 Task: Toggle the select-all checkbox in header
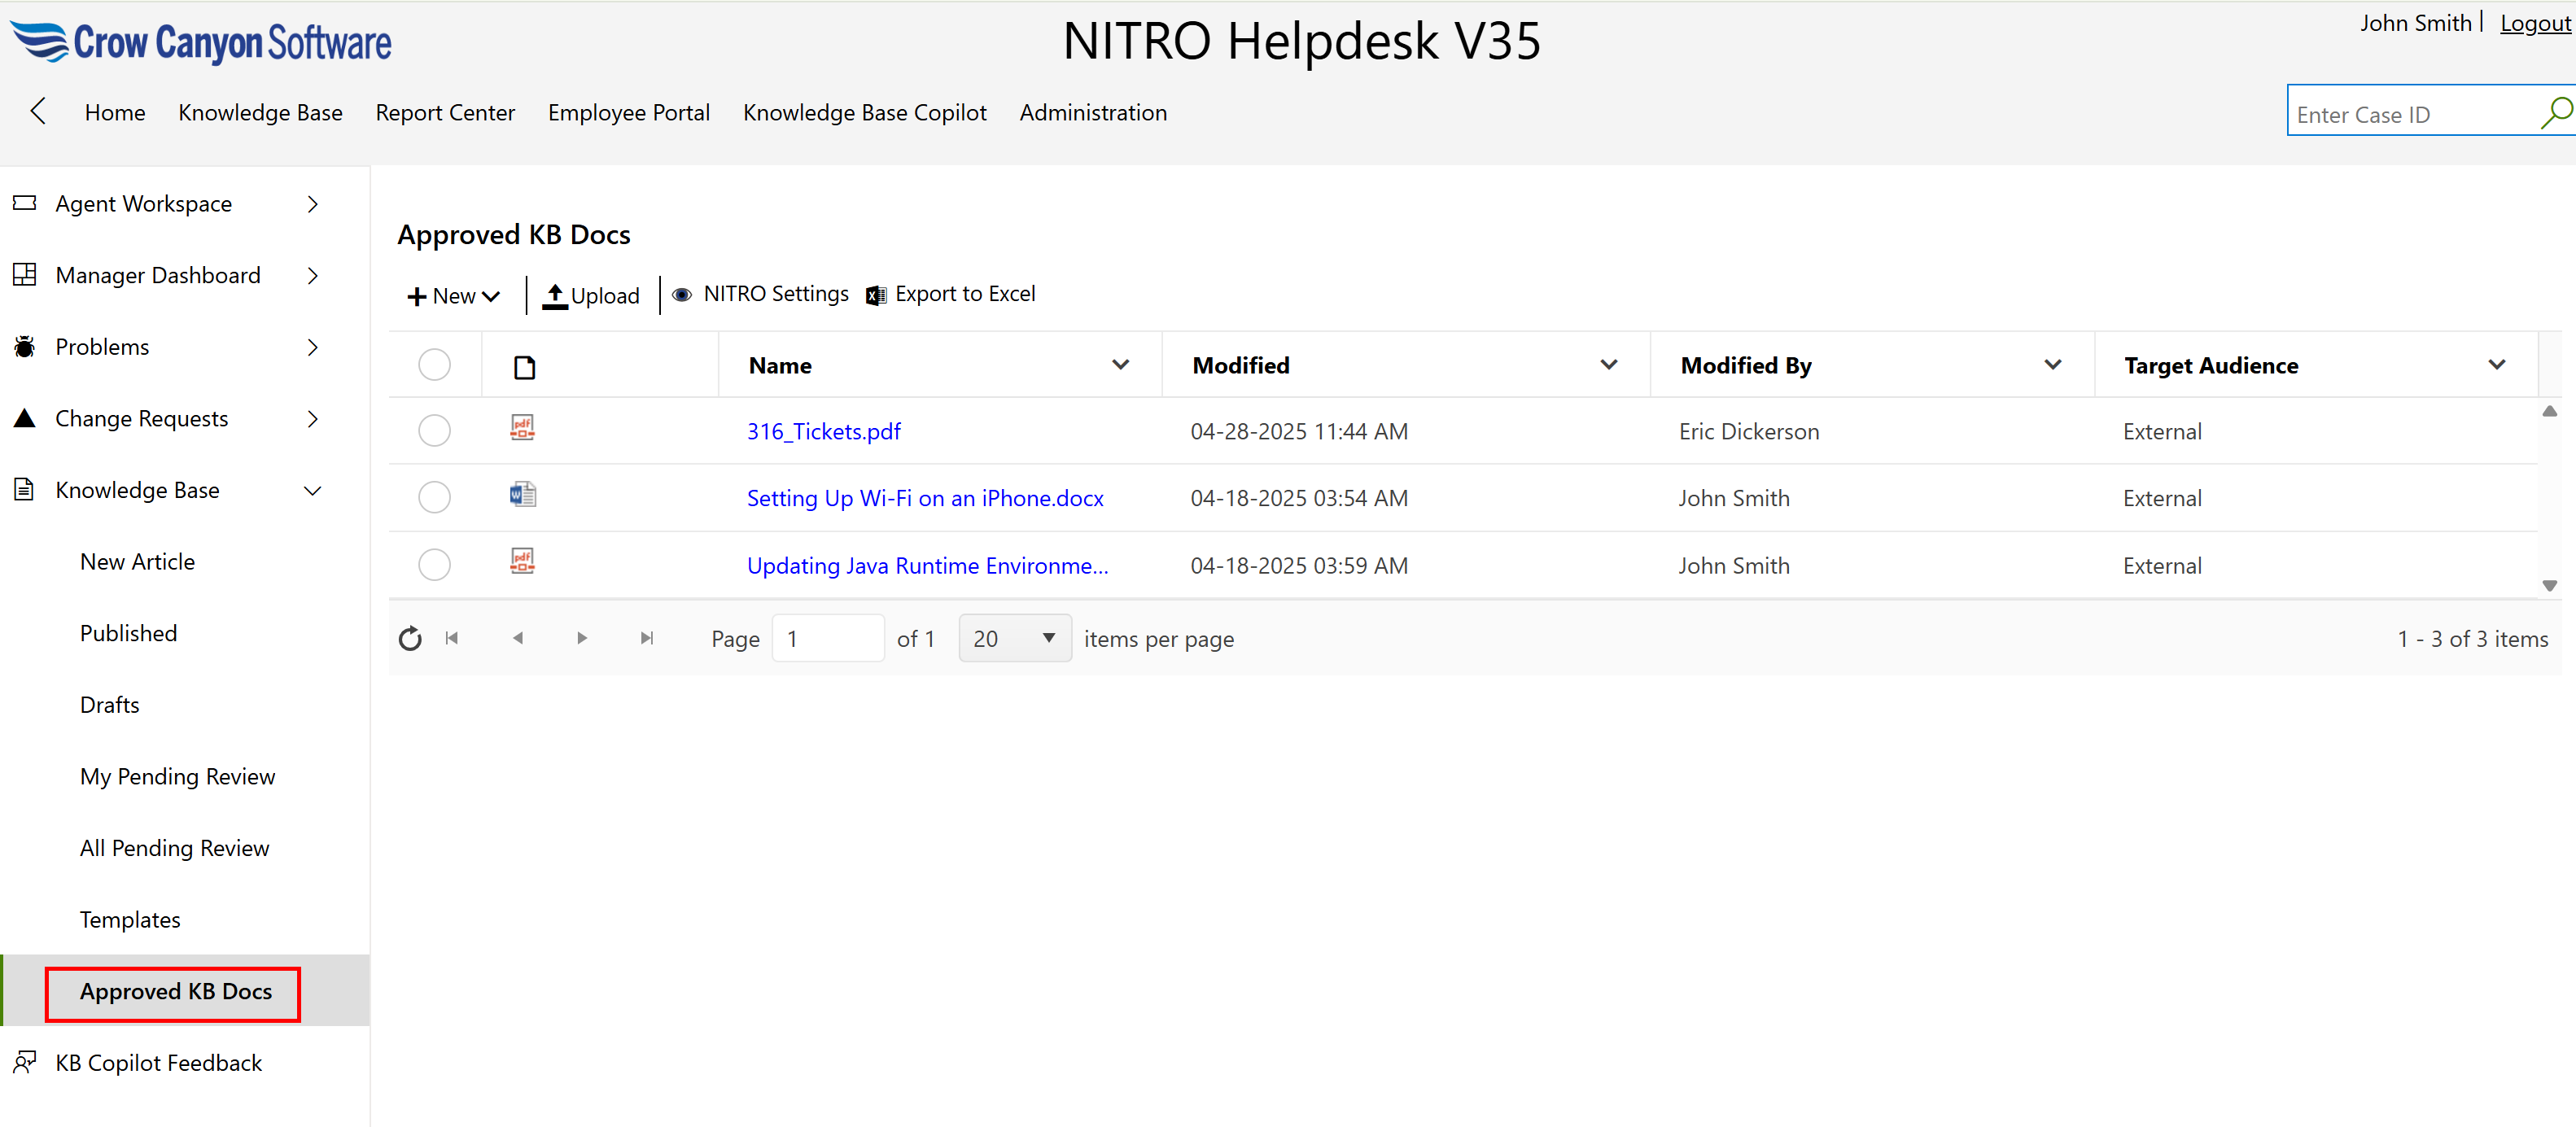coord(434,365)
